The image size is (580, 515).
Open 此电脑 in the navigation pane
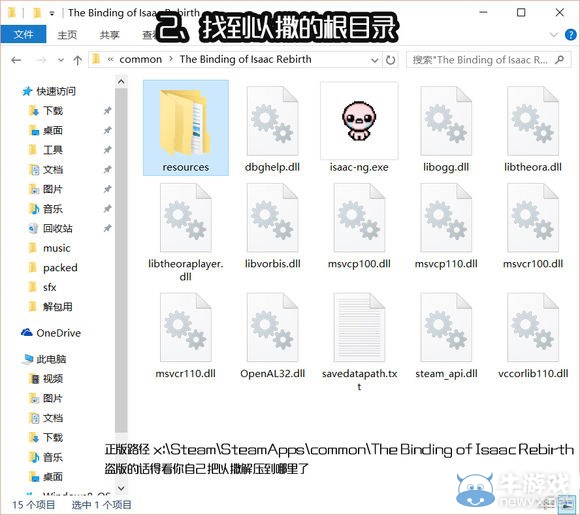click(44, 359)
